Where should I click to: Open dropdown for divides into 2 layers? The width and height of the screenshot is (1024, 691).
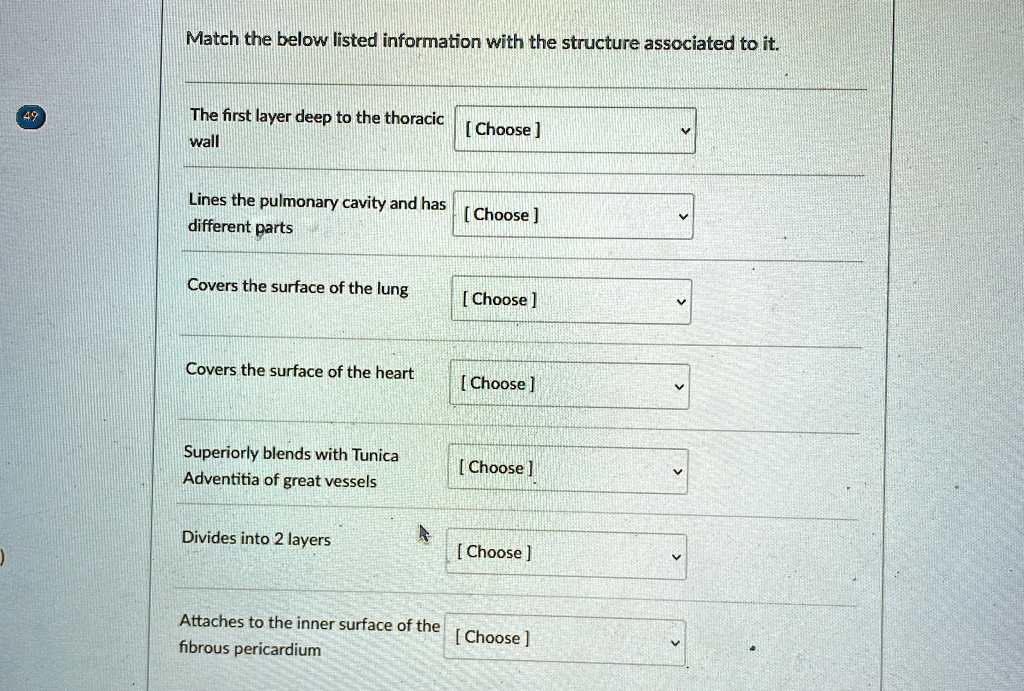click(x=566, y=555)
